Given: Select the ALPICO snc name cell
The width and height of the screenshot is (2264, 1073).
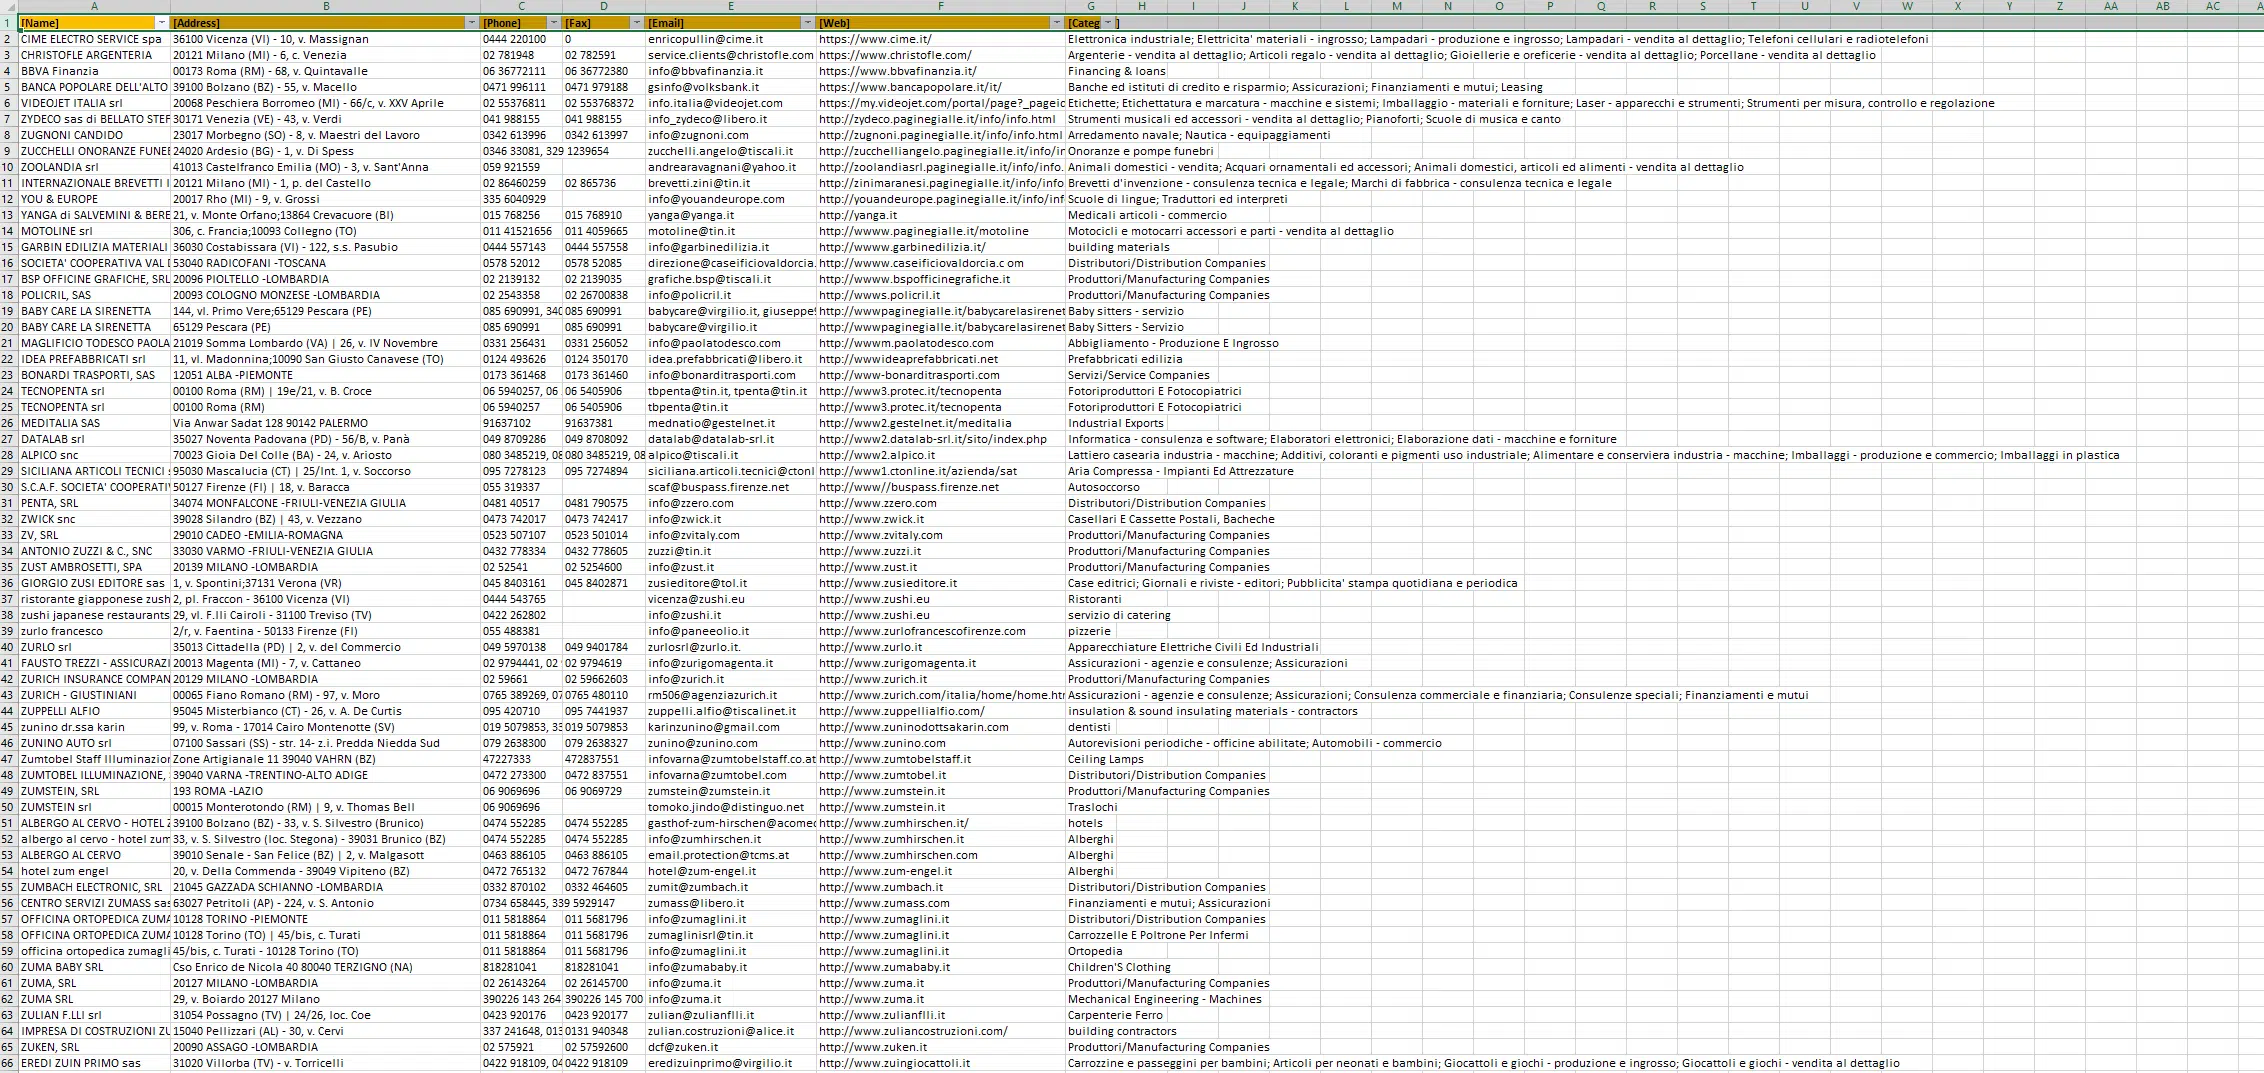Looking at the screenshot, I should [x=94, y=455].
